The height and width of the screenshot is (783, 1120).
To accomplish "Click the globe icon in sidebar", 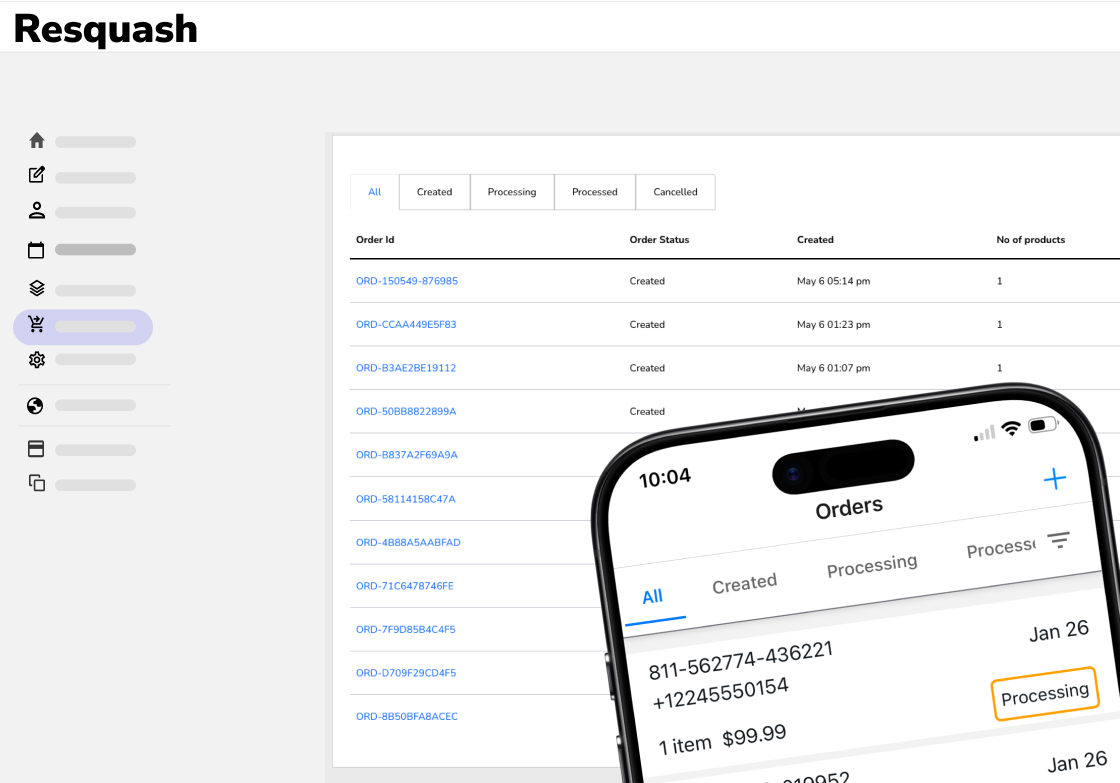I will [x=35, y=406].
